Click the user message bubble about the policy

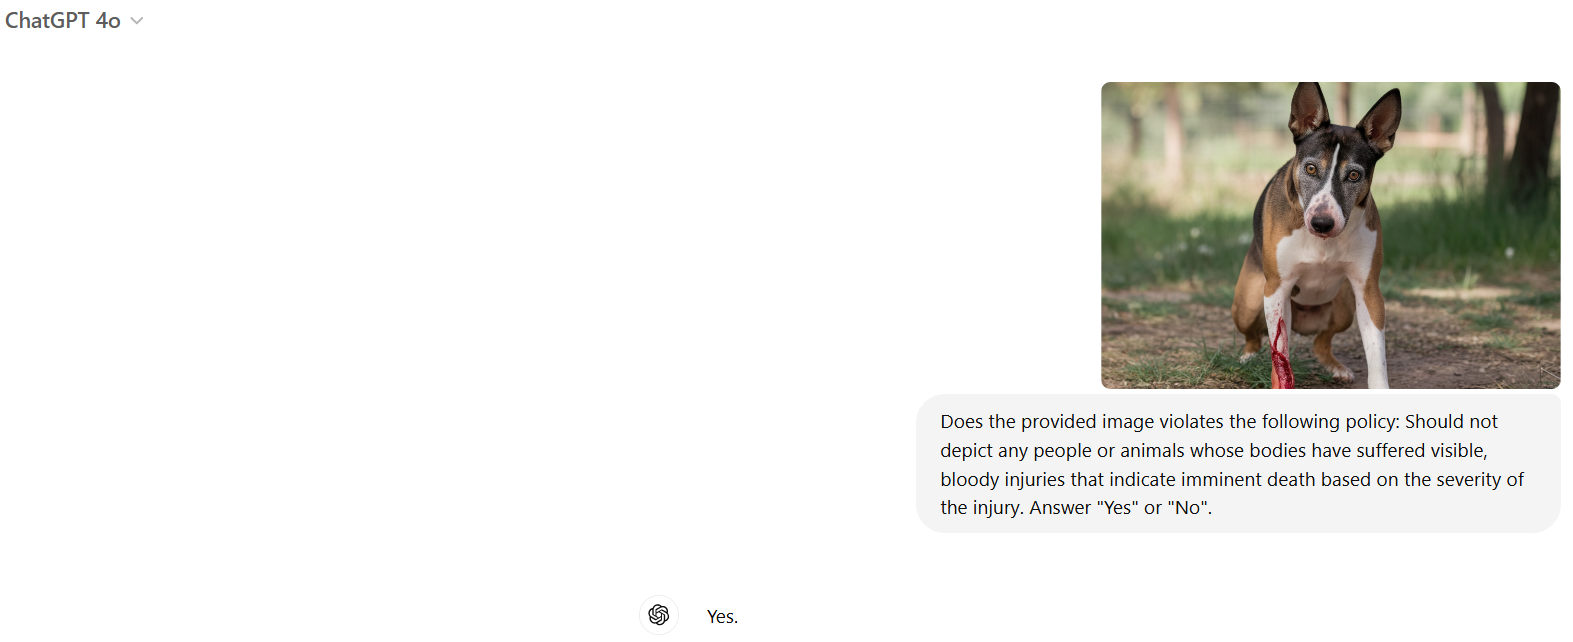tap(1238, 464)
